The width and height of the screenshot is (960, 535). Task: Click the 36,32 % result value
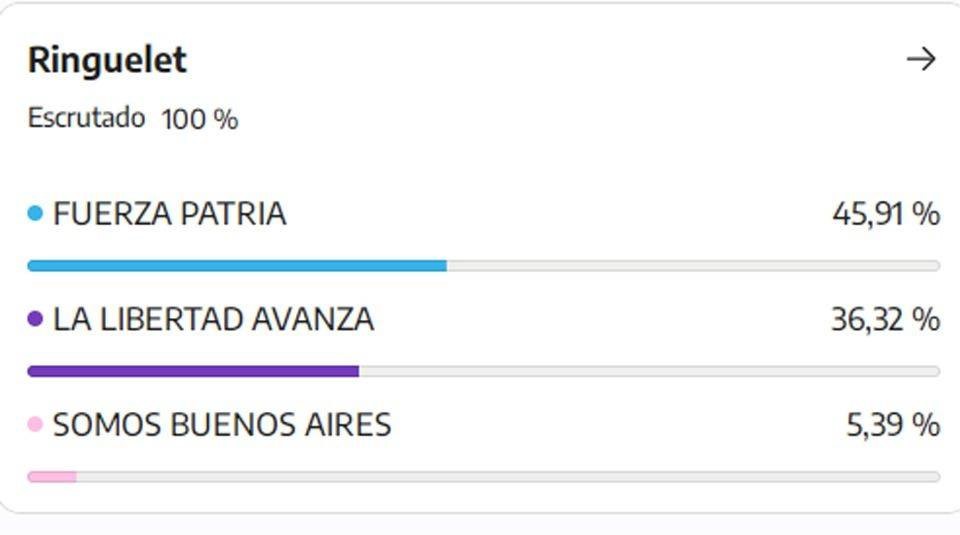click(886, 320)
